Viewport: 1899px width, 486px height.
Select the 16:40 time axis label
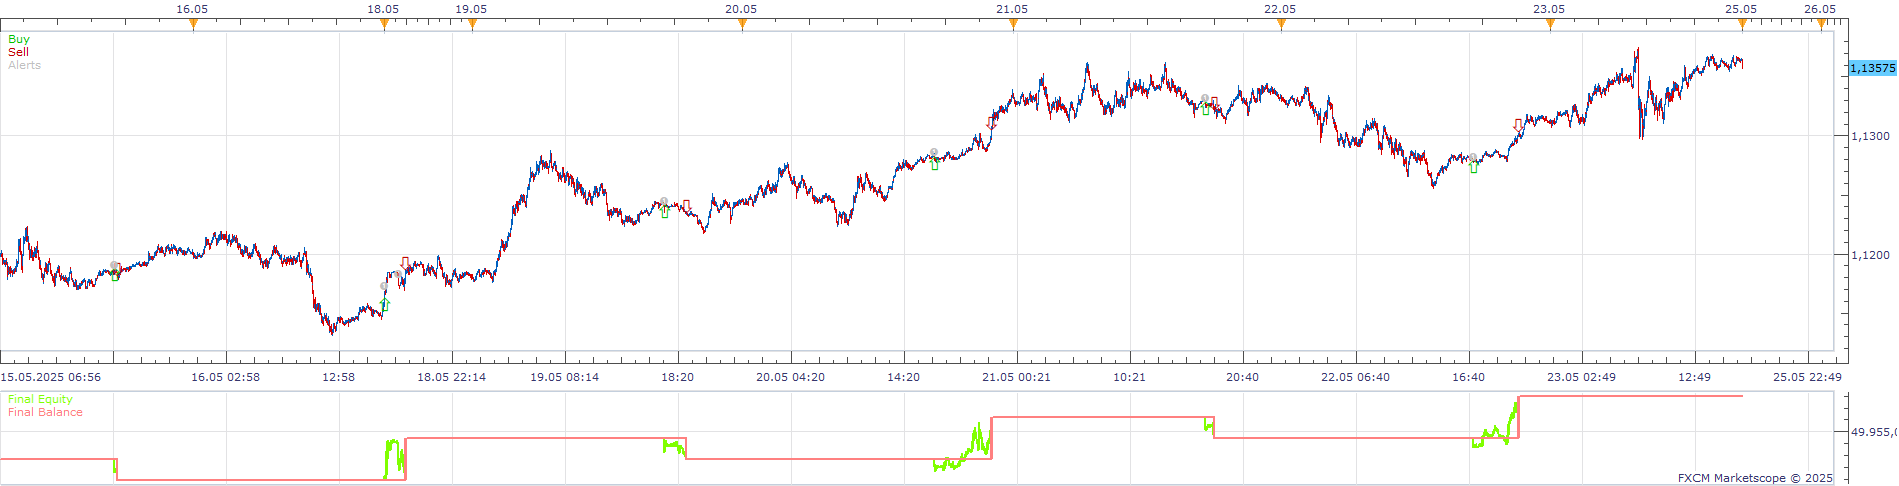[x=1468, y=377]
